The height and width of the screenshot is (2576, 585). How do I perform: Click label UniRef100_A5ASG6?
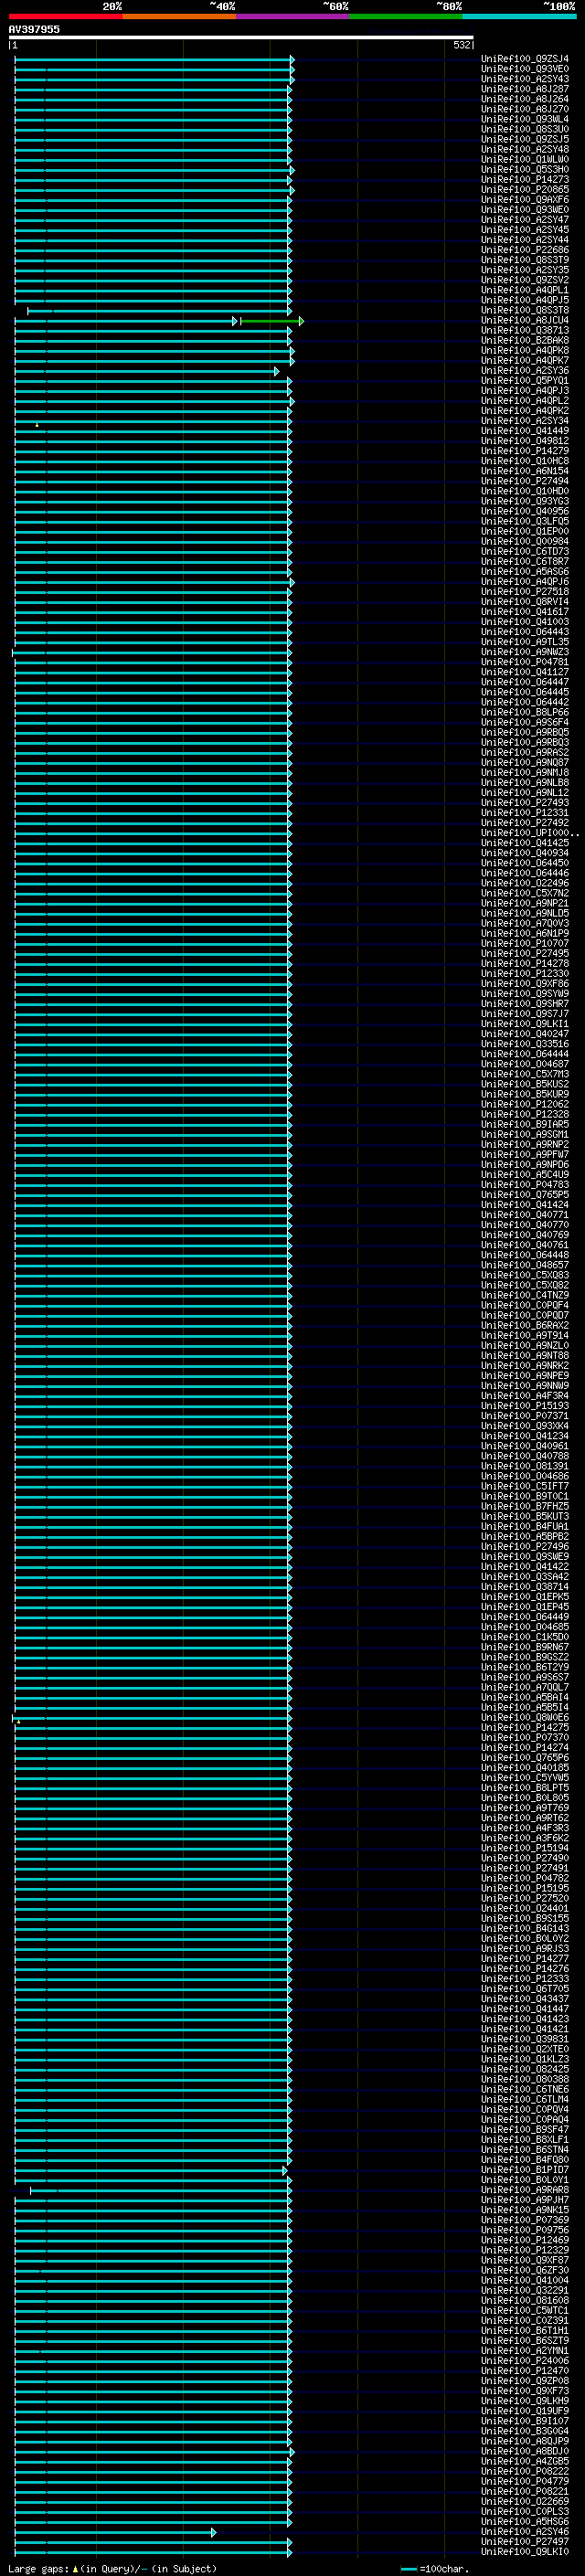point(524,572)
